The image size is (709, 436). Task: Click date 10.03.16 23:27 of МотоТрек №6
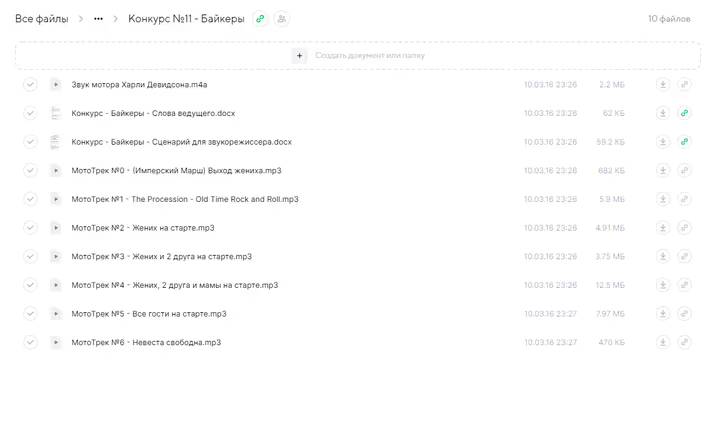550,342
